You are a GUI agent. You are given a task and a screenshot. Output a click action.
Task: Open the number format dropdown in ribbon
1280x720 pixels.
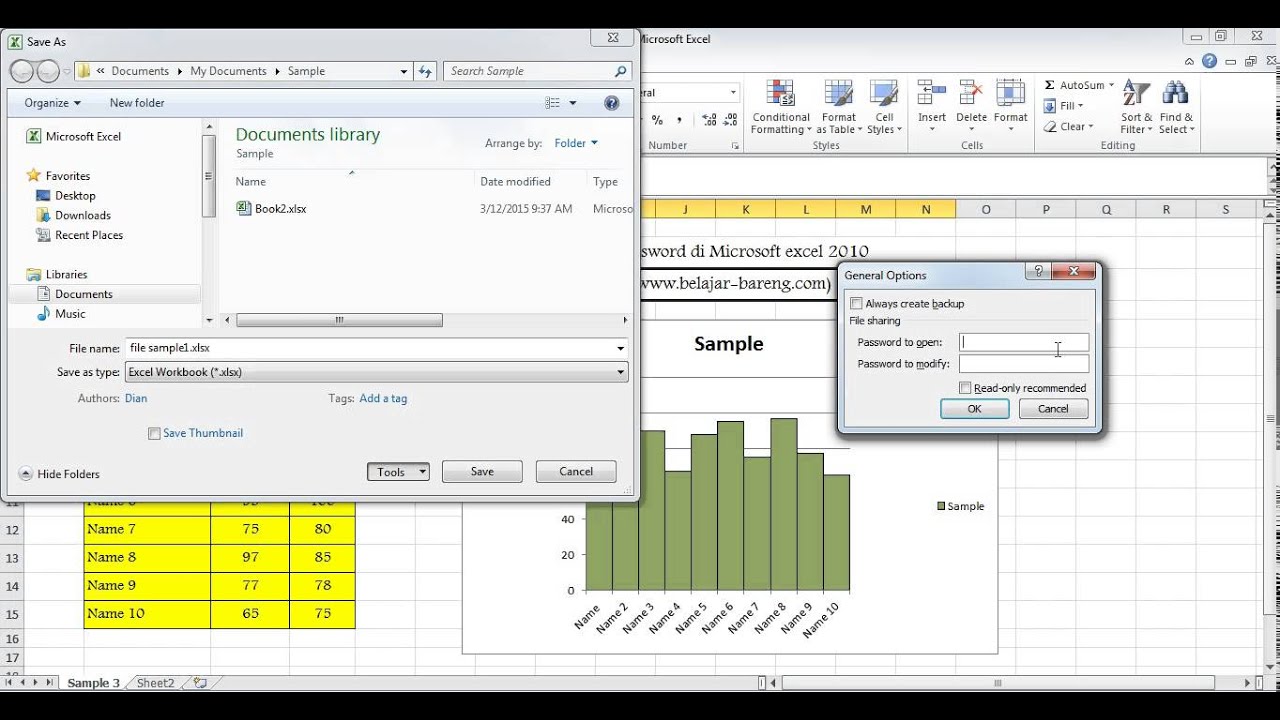(x=733, y=93)
